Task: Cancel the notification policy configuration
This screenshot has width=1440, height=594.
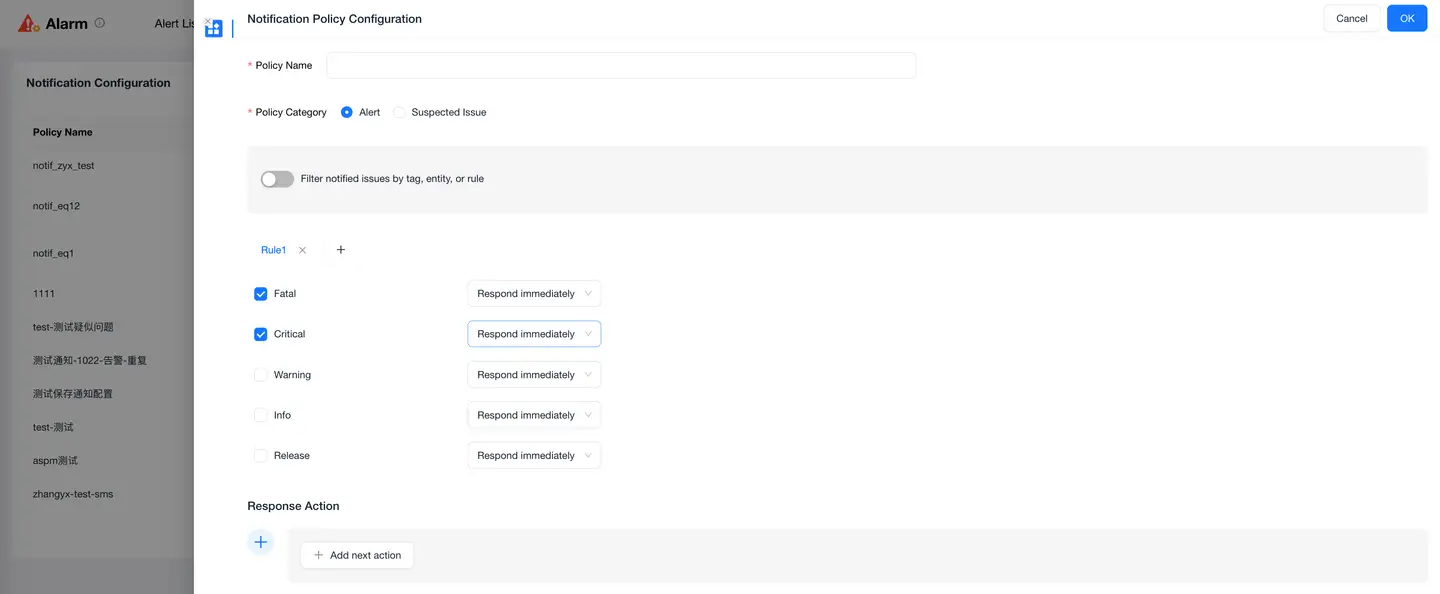Action: (x=1351, y=18)
